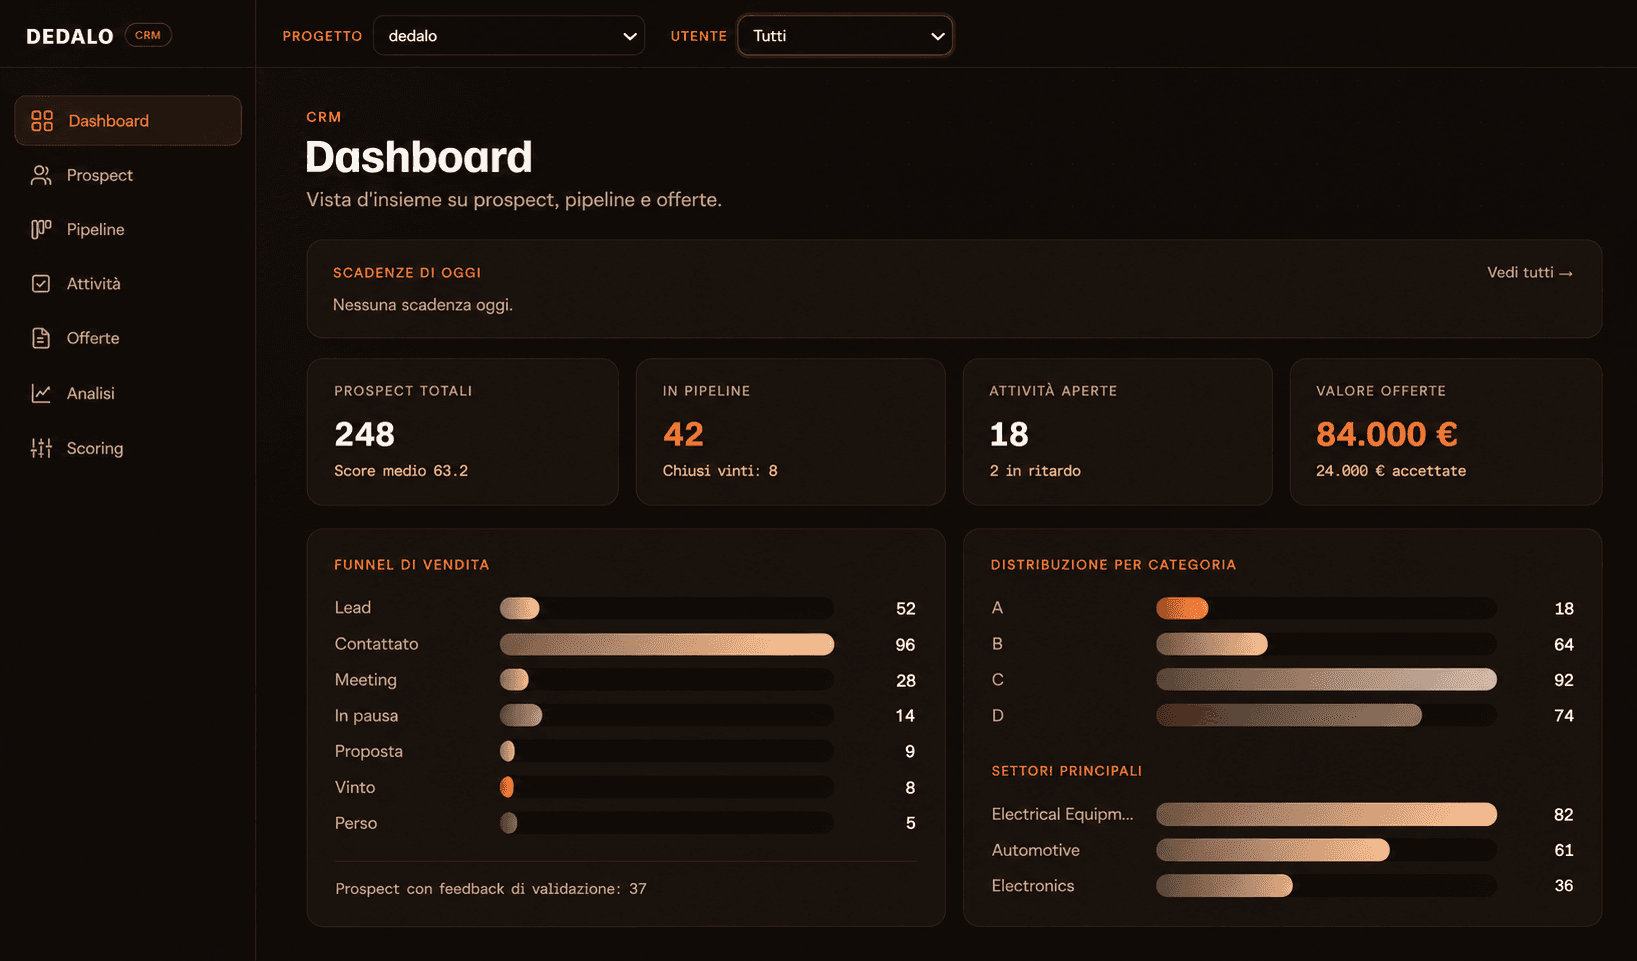Click the Offerte document icon
The width and height of the screenshot is (1637, 961).
click(x=41, y=338)
